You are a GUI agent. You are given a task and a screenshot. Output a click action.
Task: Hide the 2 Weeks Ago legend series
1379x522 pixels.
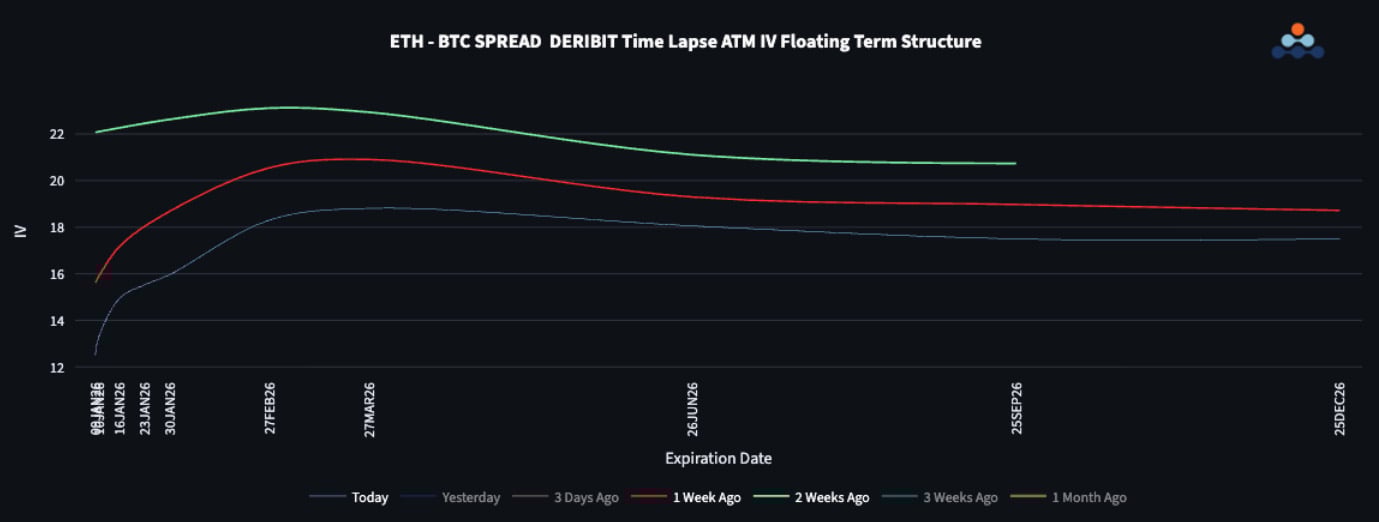831,497
